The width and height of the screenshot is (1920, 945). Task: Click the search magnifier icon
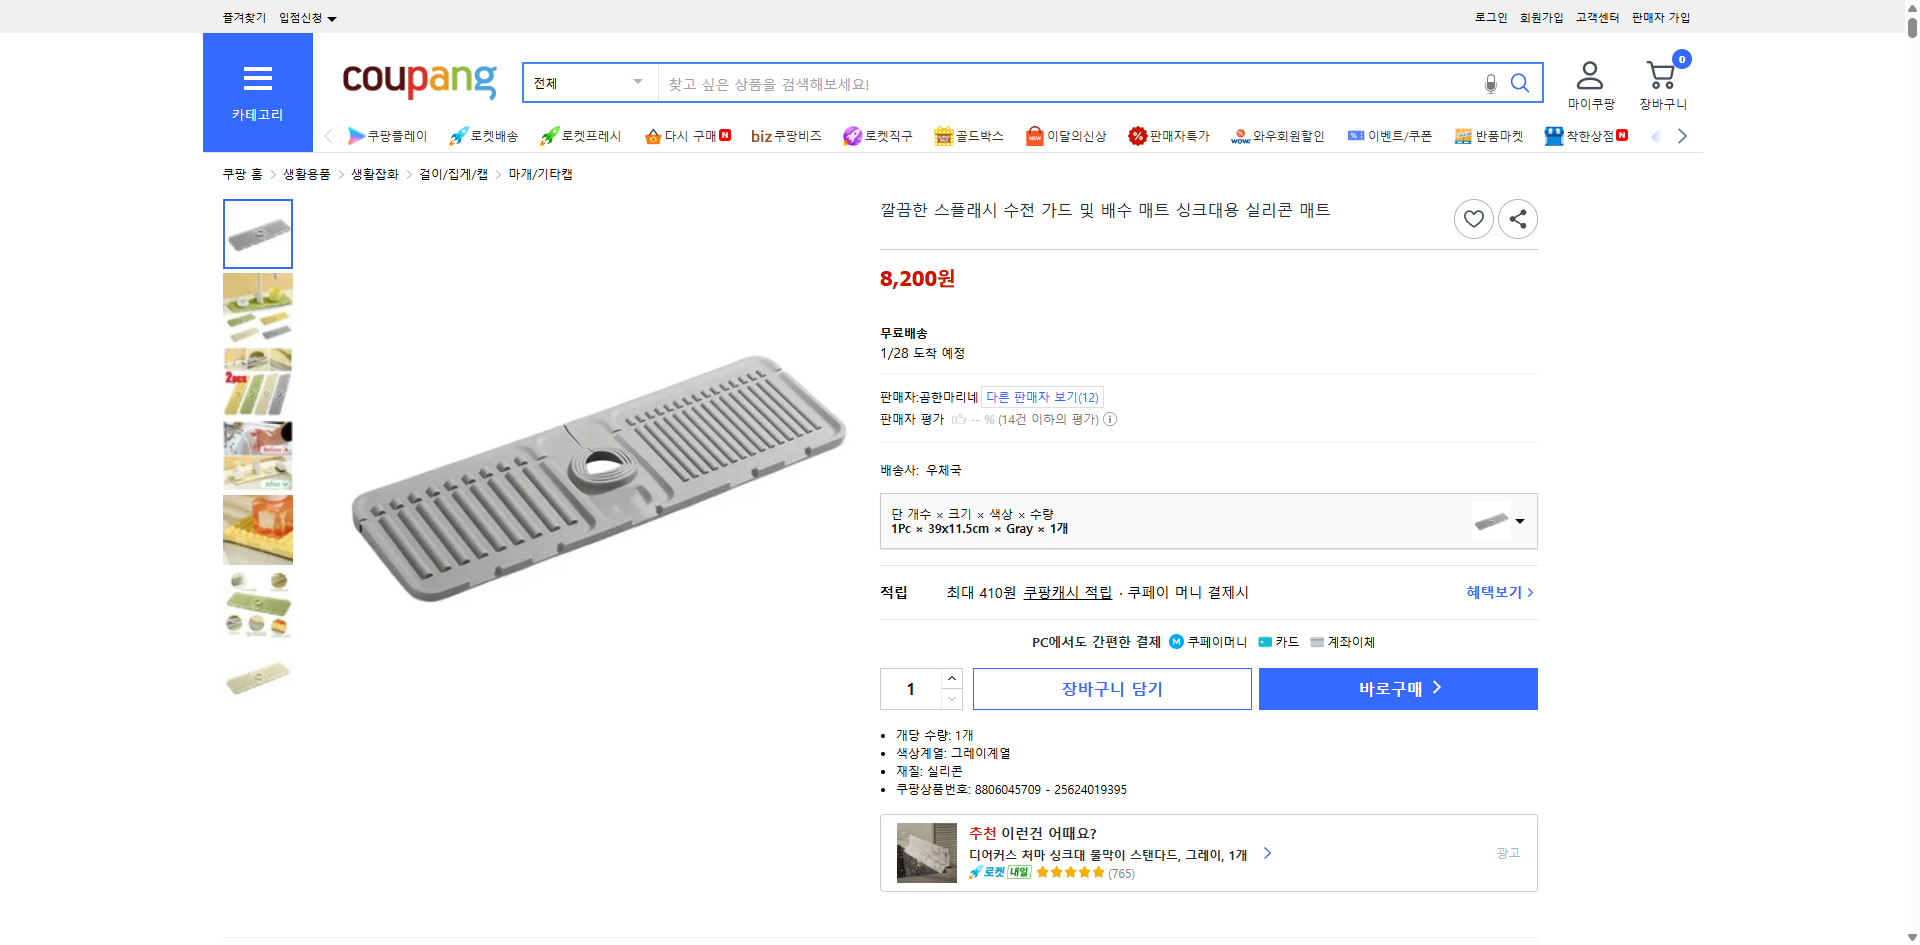pos(1519,83)
